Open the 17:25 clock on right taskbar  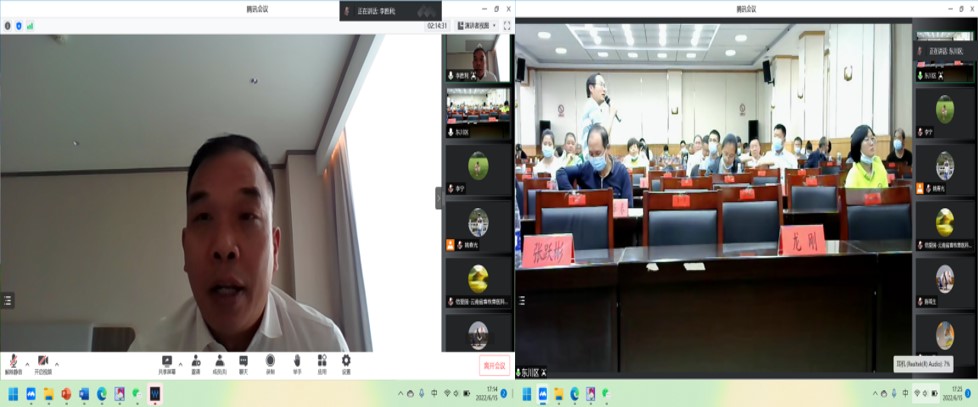(x=952, y=393)
